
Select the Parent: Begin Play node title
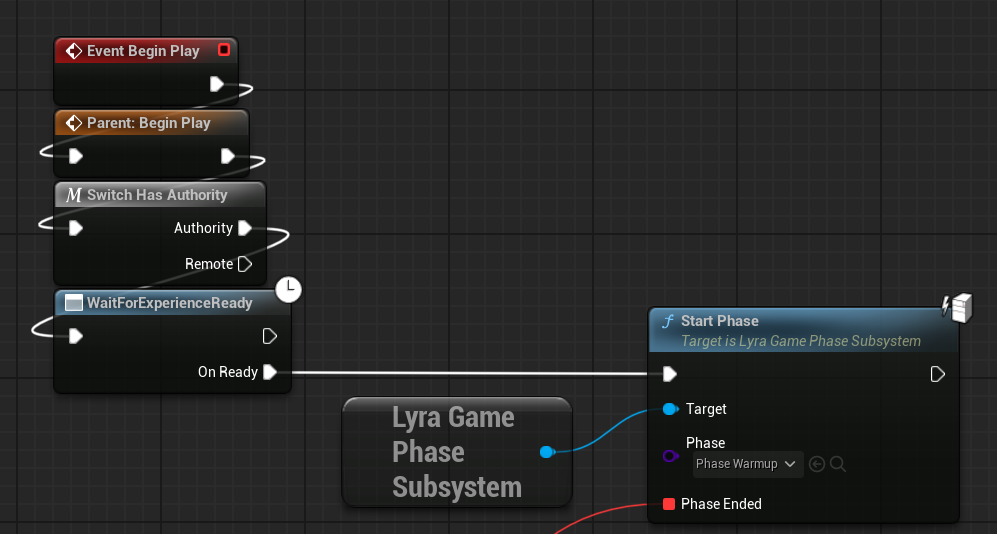[x=148, y=123]
